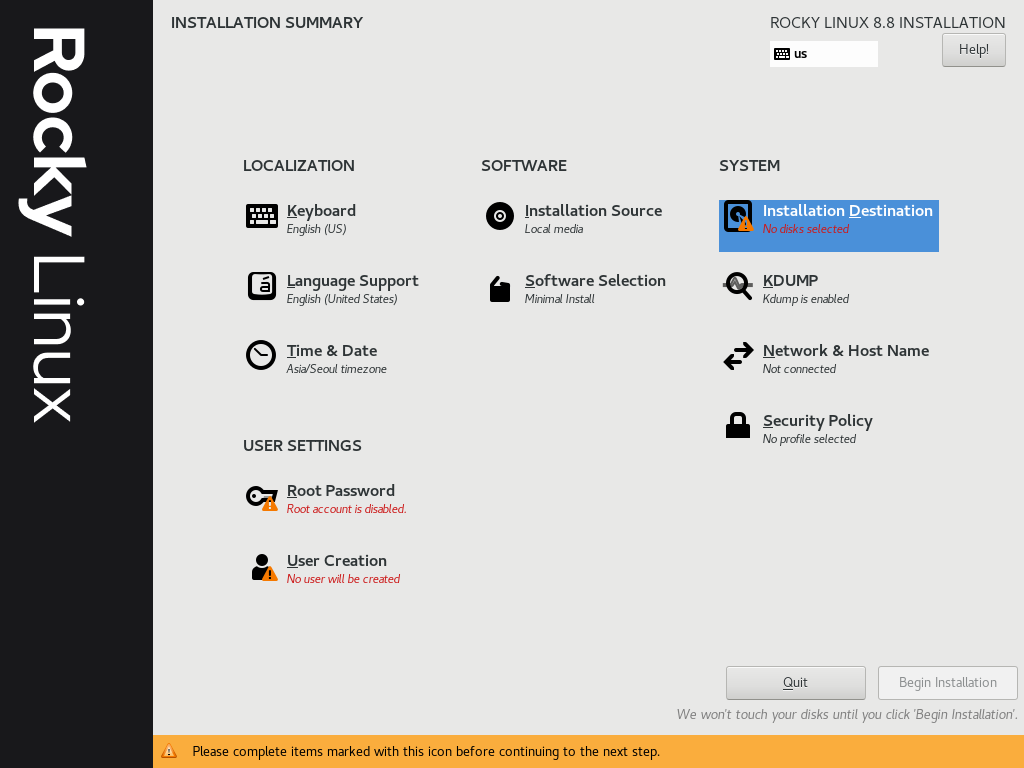Click the User Creation person icon
Image resolution: width=1024 pixels, height=768 pixels.
click(x=264, y=567)
